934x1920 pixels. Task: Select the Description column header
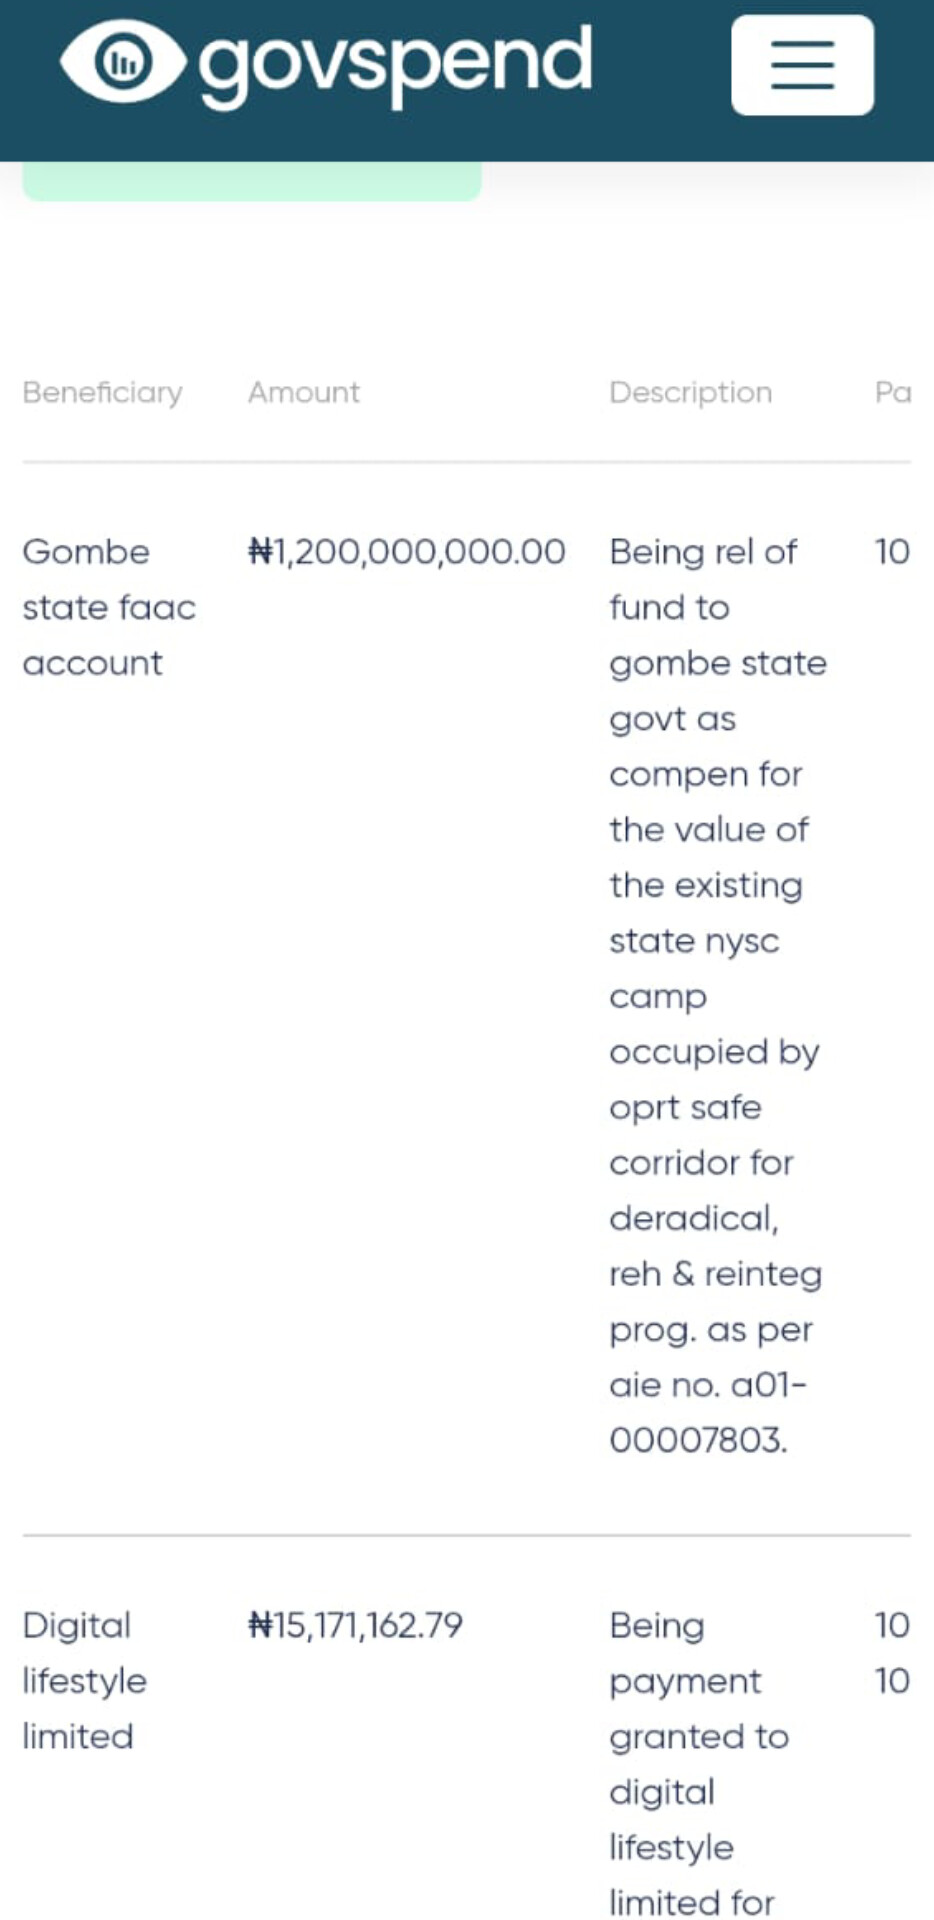pos(691,392)
